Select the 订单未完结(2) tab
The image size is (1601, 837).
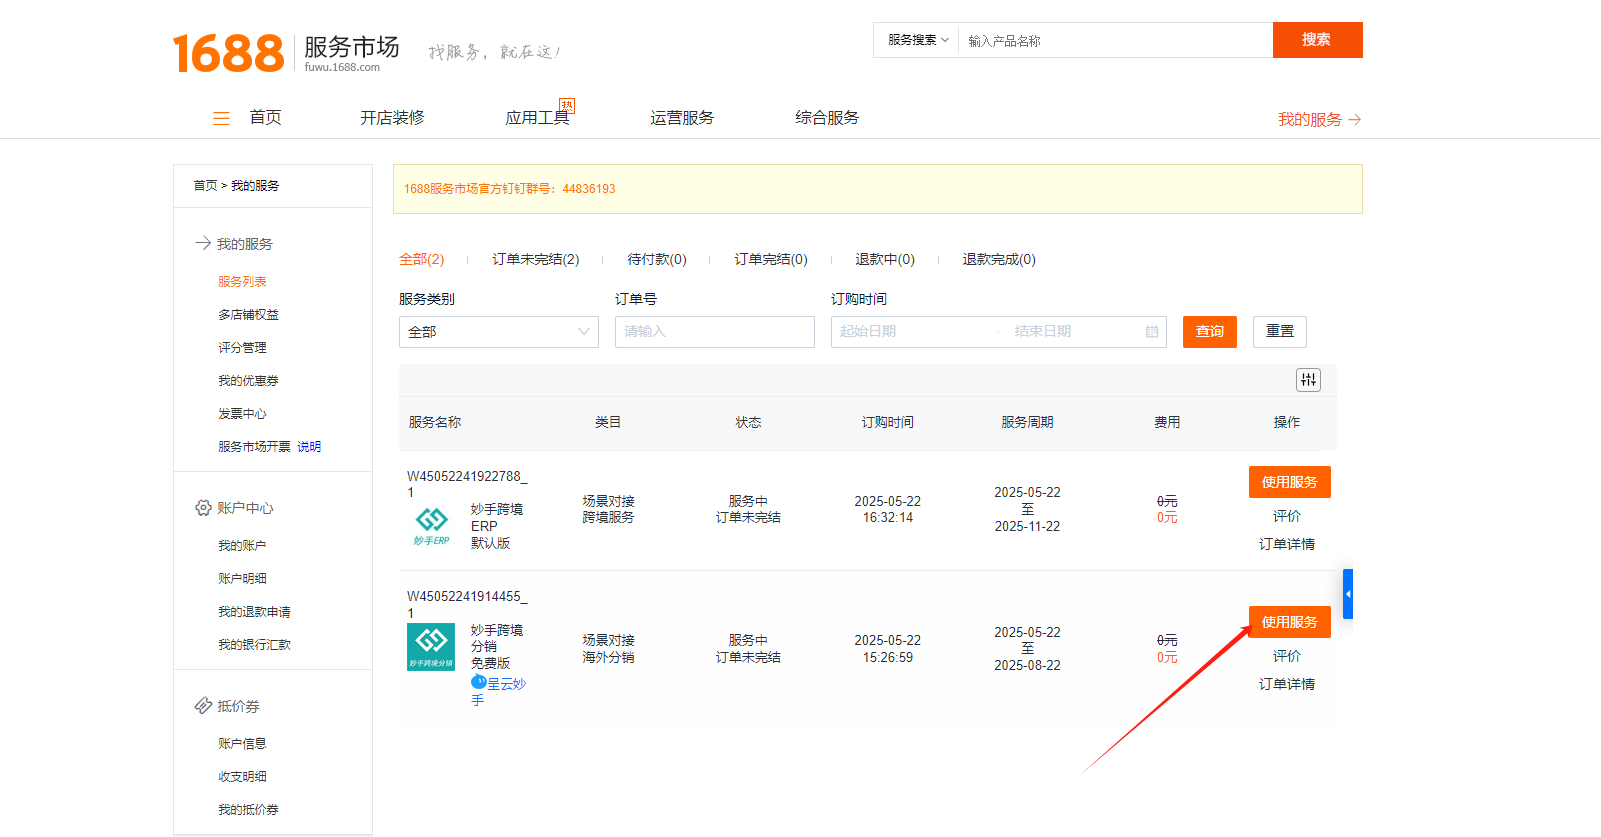(536, 259)
